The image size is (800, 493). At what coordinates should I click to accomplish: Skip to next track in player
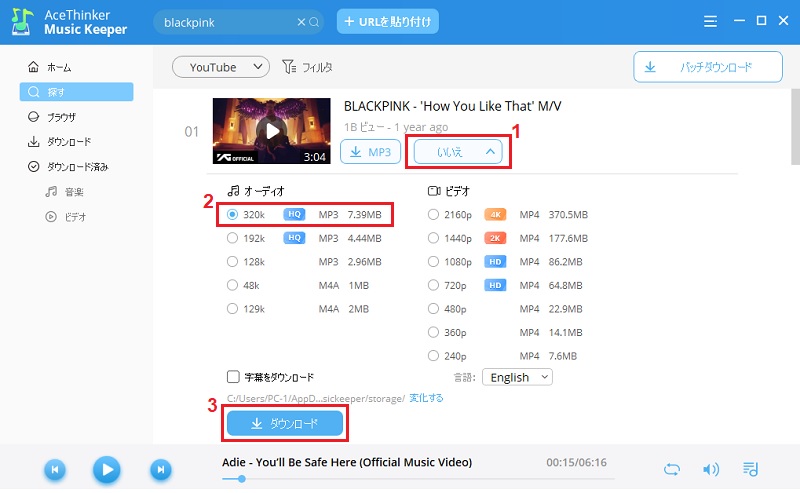[x=160, y=469]
